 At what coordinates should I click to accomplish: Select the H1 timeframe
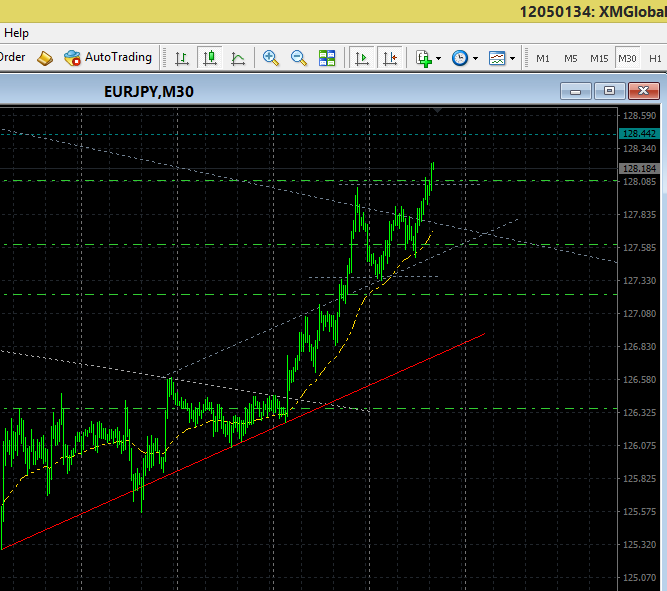655,58
